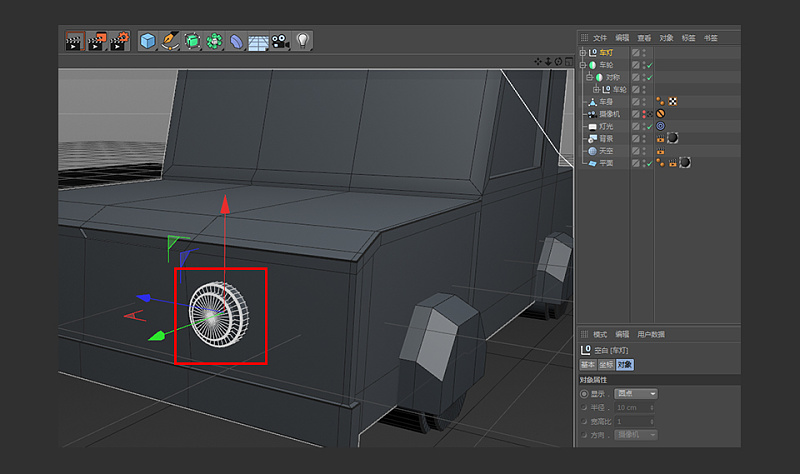The image size is (800, 474).
Task: Click viewport zoom camera icon
Action: tap(548, 62)
